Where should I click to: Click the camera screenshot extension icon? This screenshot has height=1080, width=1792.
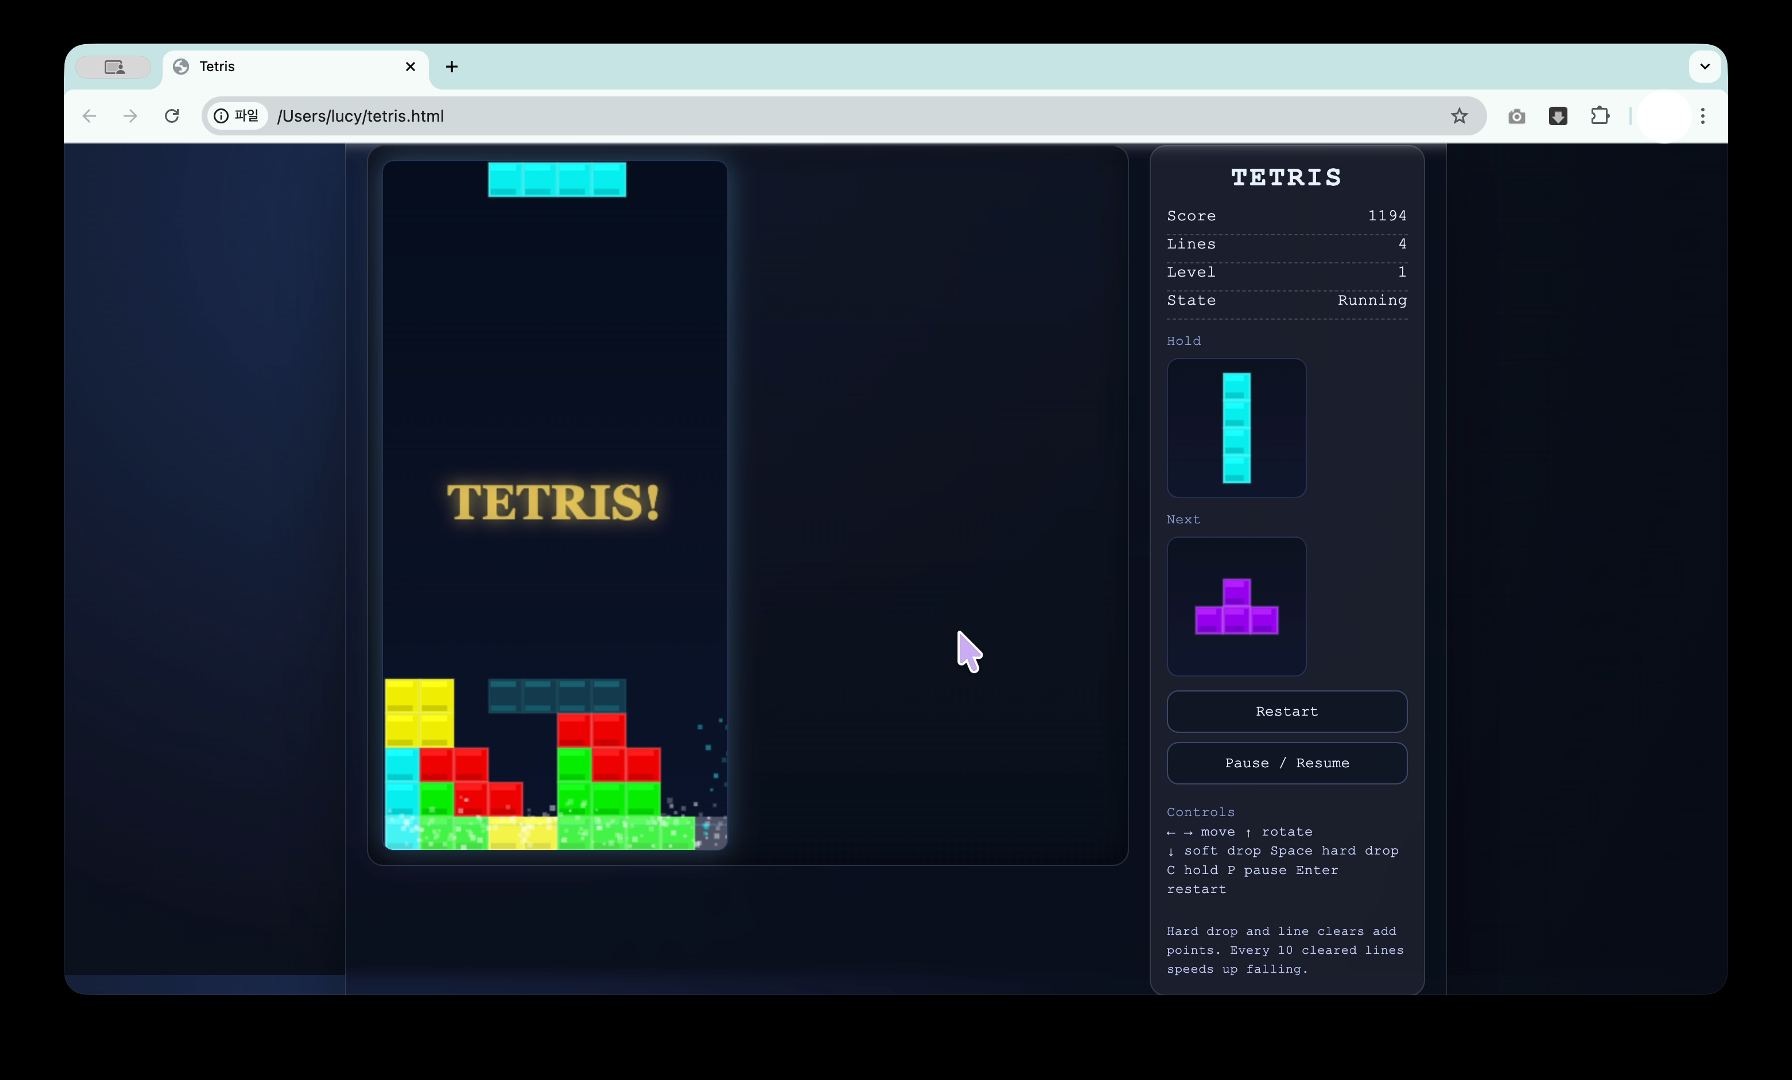pos(1517,116)
